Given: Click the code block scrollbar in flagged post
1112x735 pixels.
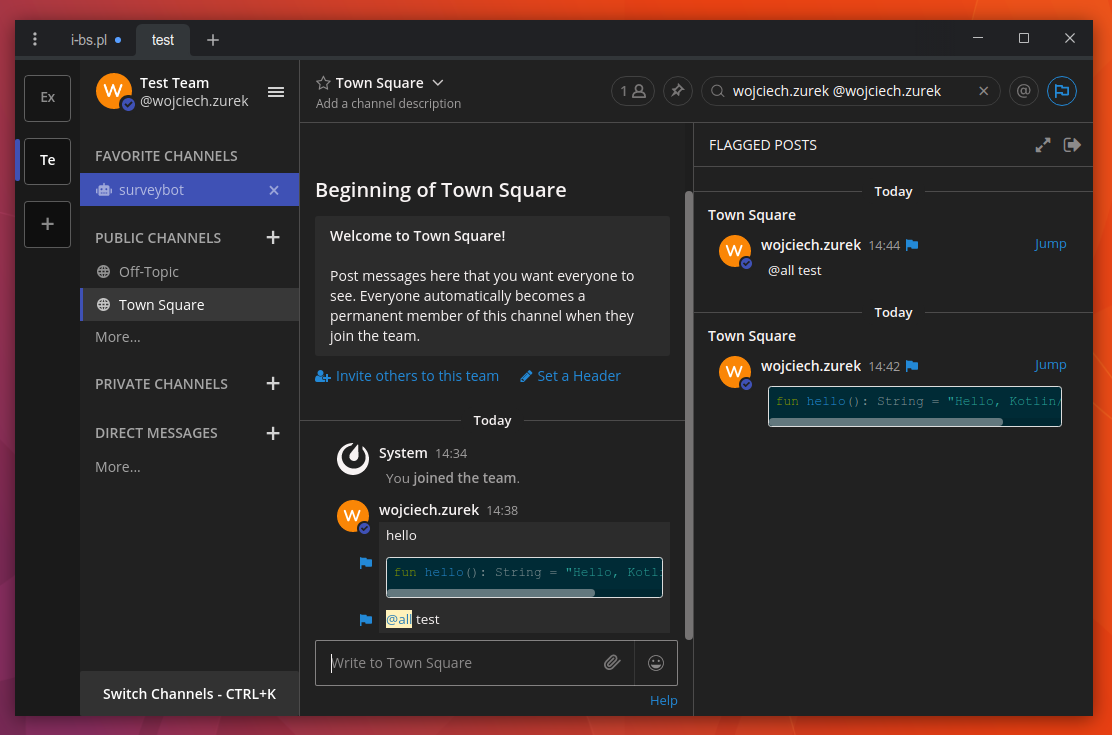Looking at the screenshot, I should [886, 422].
